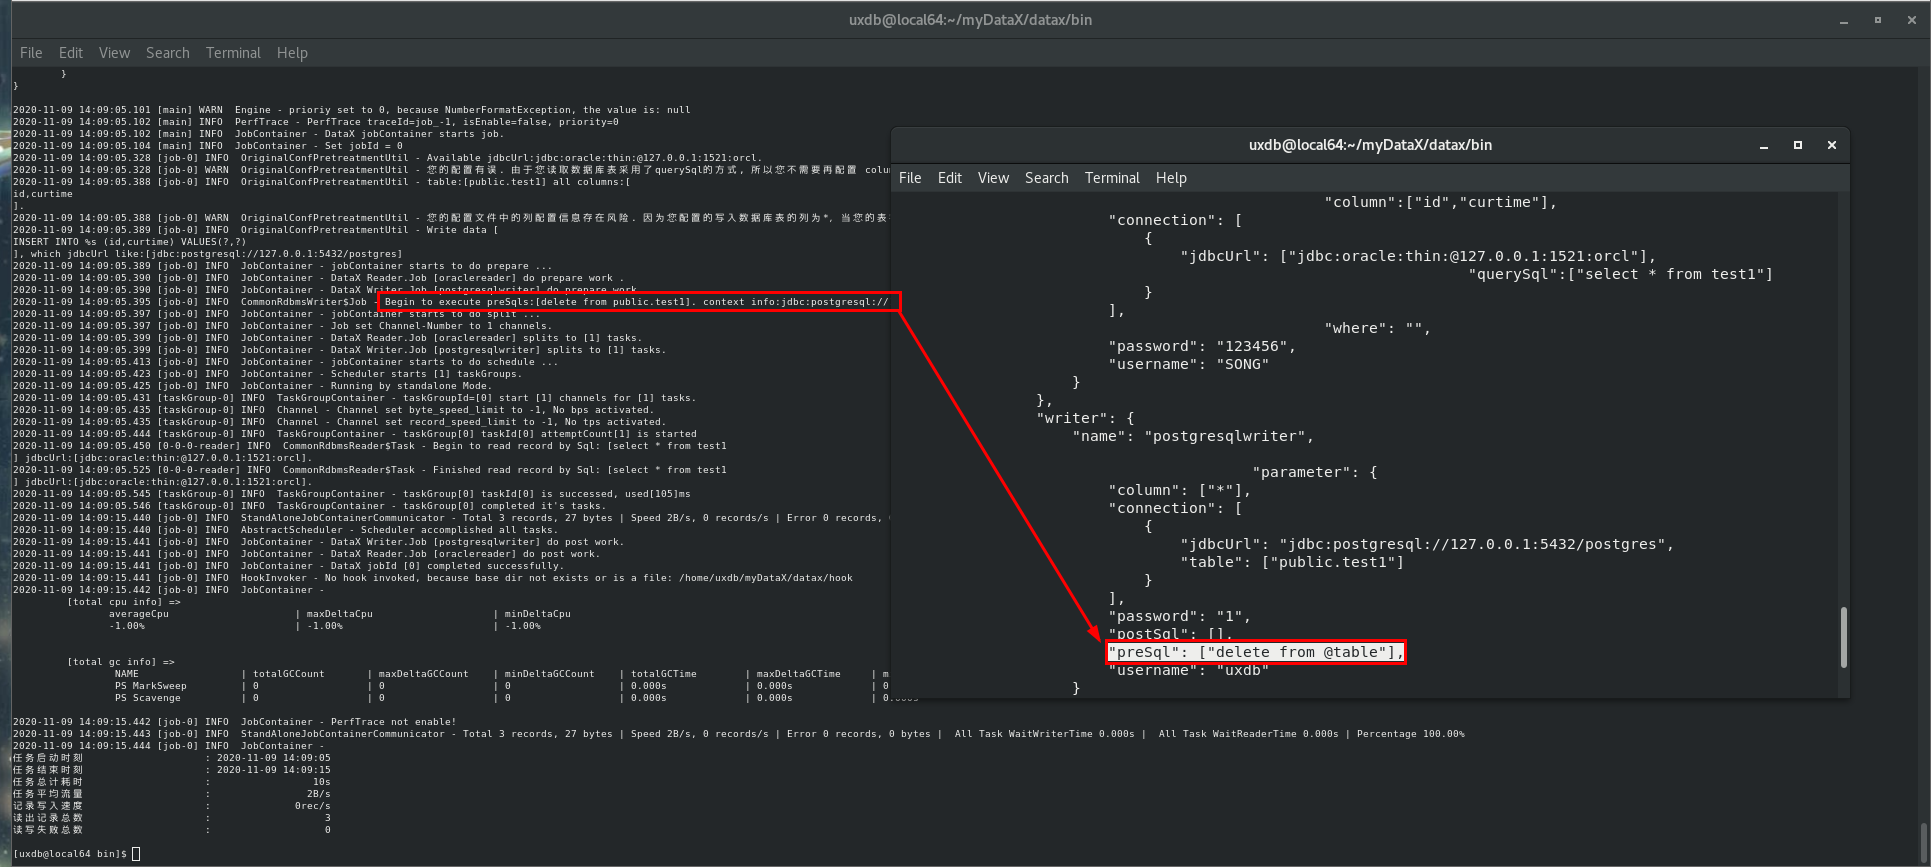
Task: Click the "username": "SONG" line
Action: click(1188, 364)
